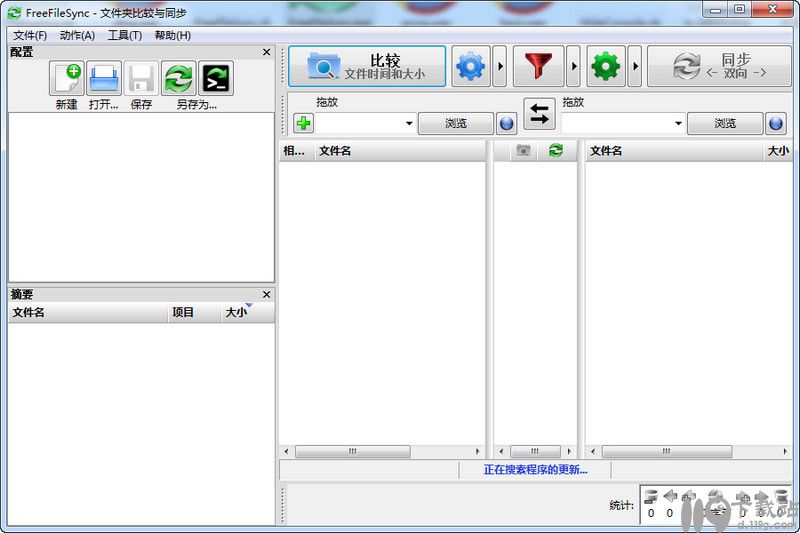
Task: Add a folder pair with the green plus
Action: 304,123
